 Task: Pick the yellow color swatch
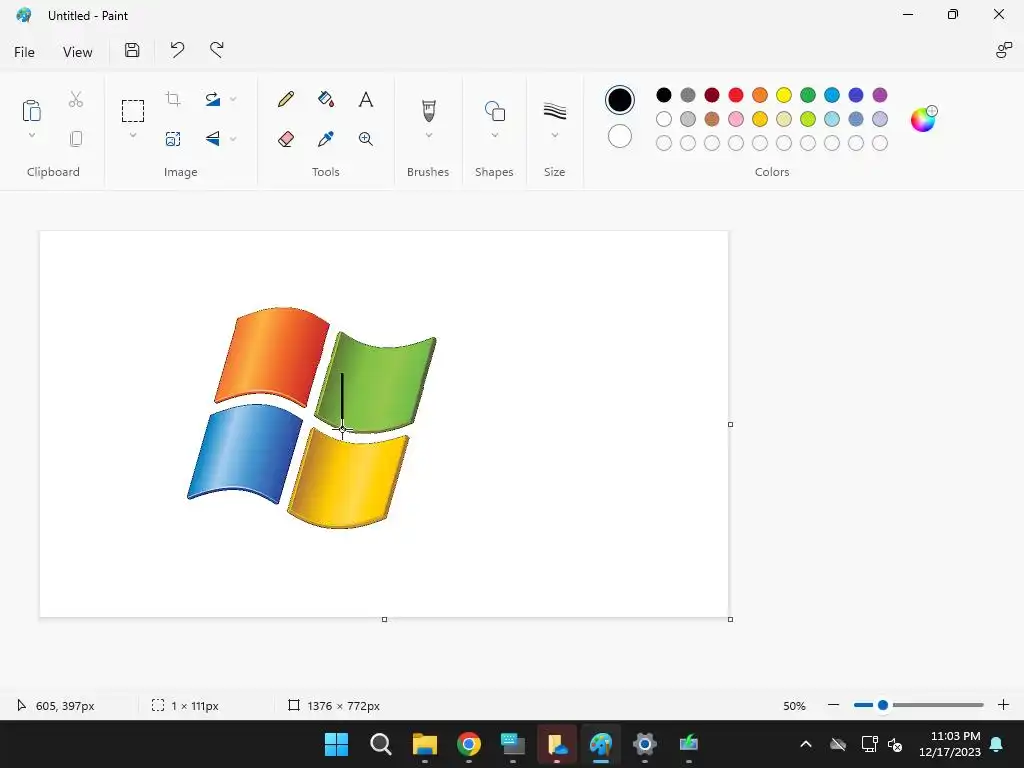(784, 95)
